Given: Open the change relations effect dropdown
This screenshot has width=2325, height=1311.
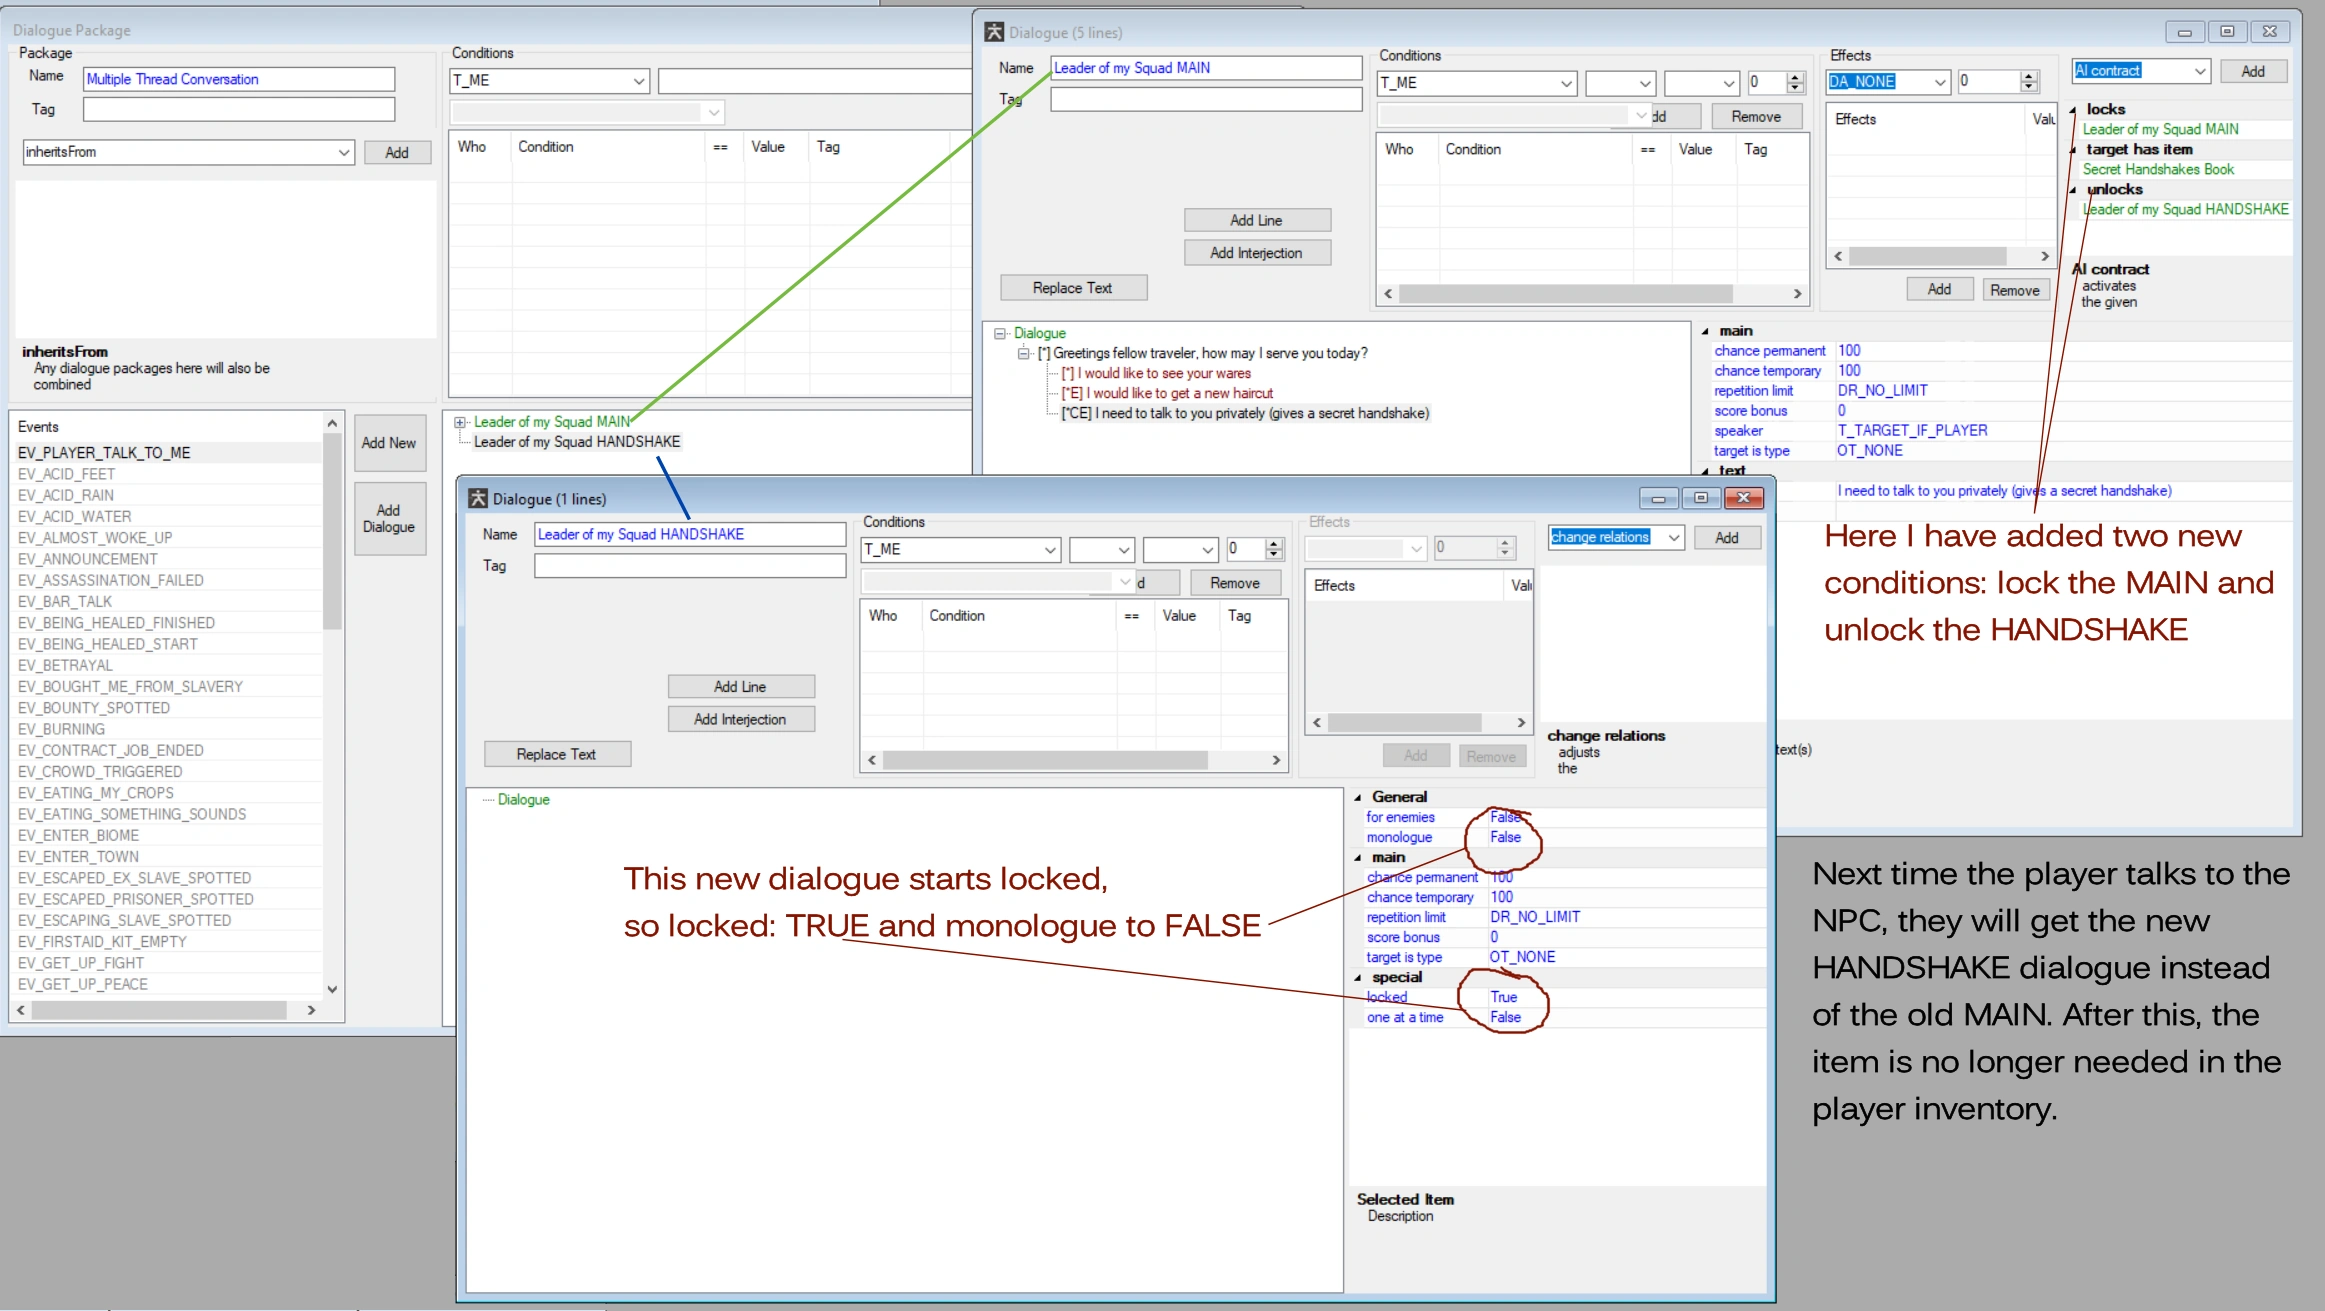Looking at the screenshot, I should click(x=1673, y=538).
